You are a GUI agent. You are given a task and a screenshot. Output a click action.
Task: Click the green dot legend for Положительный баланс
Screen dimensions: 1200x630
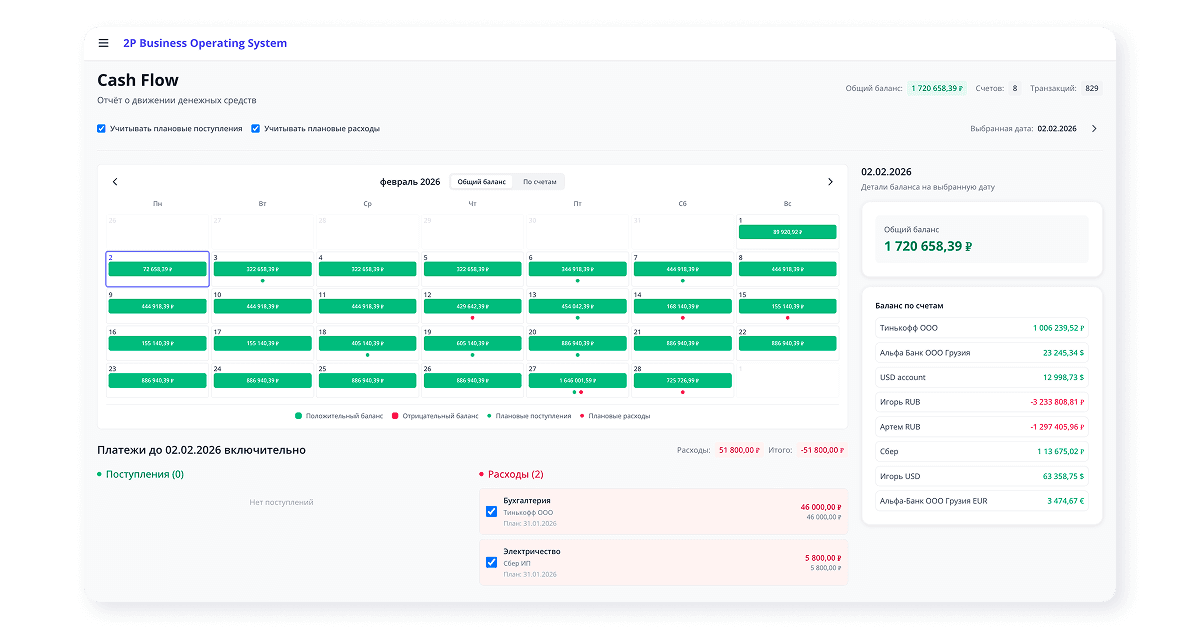(x=298, y=414)
